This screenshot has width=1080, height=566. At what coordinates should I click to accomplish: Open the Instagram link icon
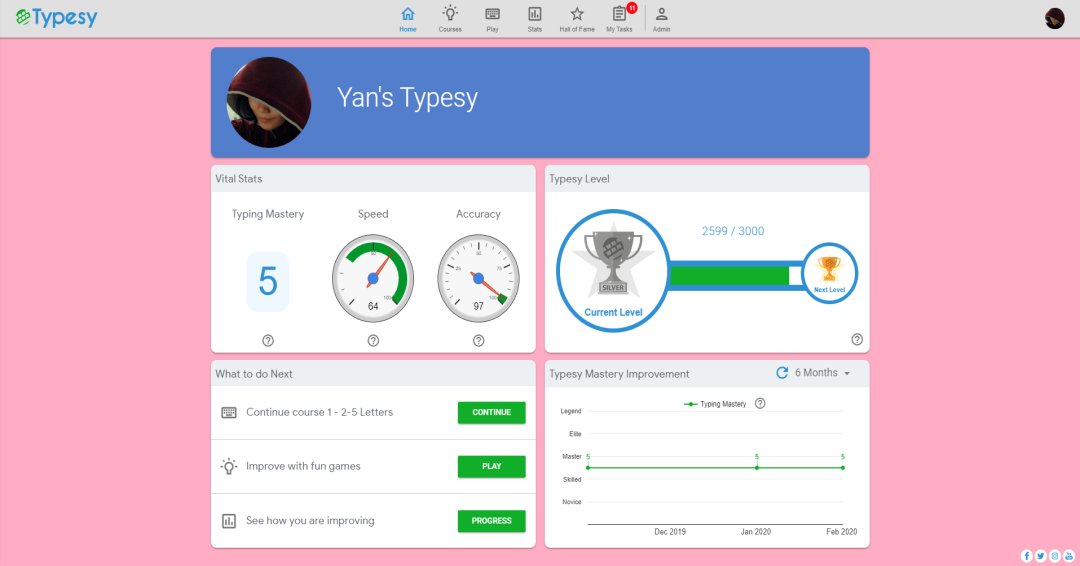1055,556
